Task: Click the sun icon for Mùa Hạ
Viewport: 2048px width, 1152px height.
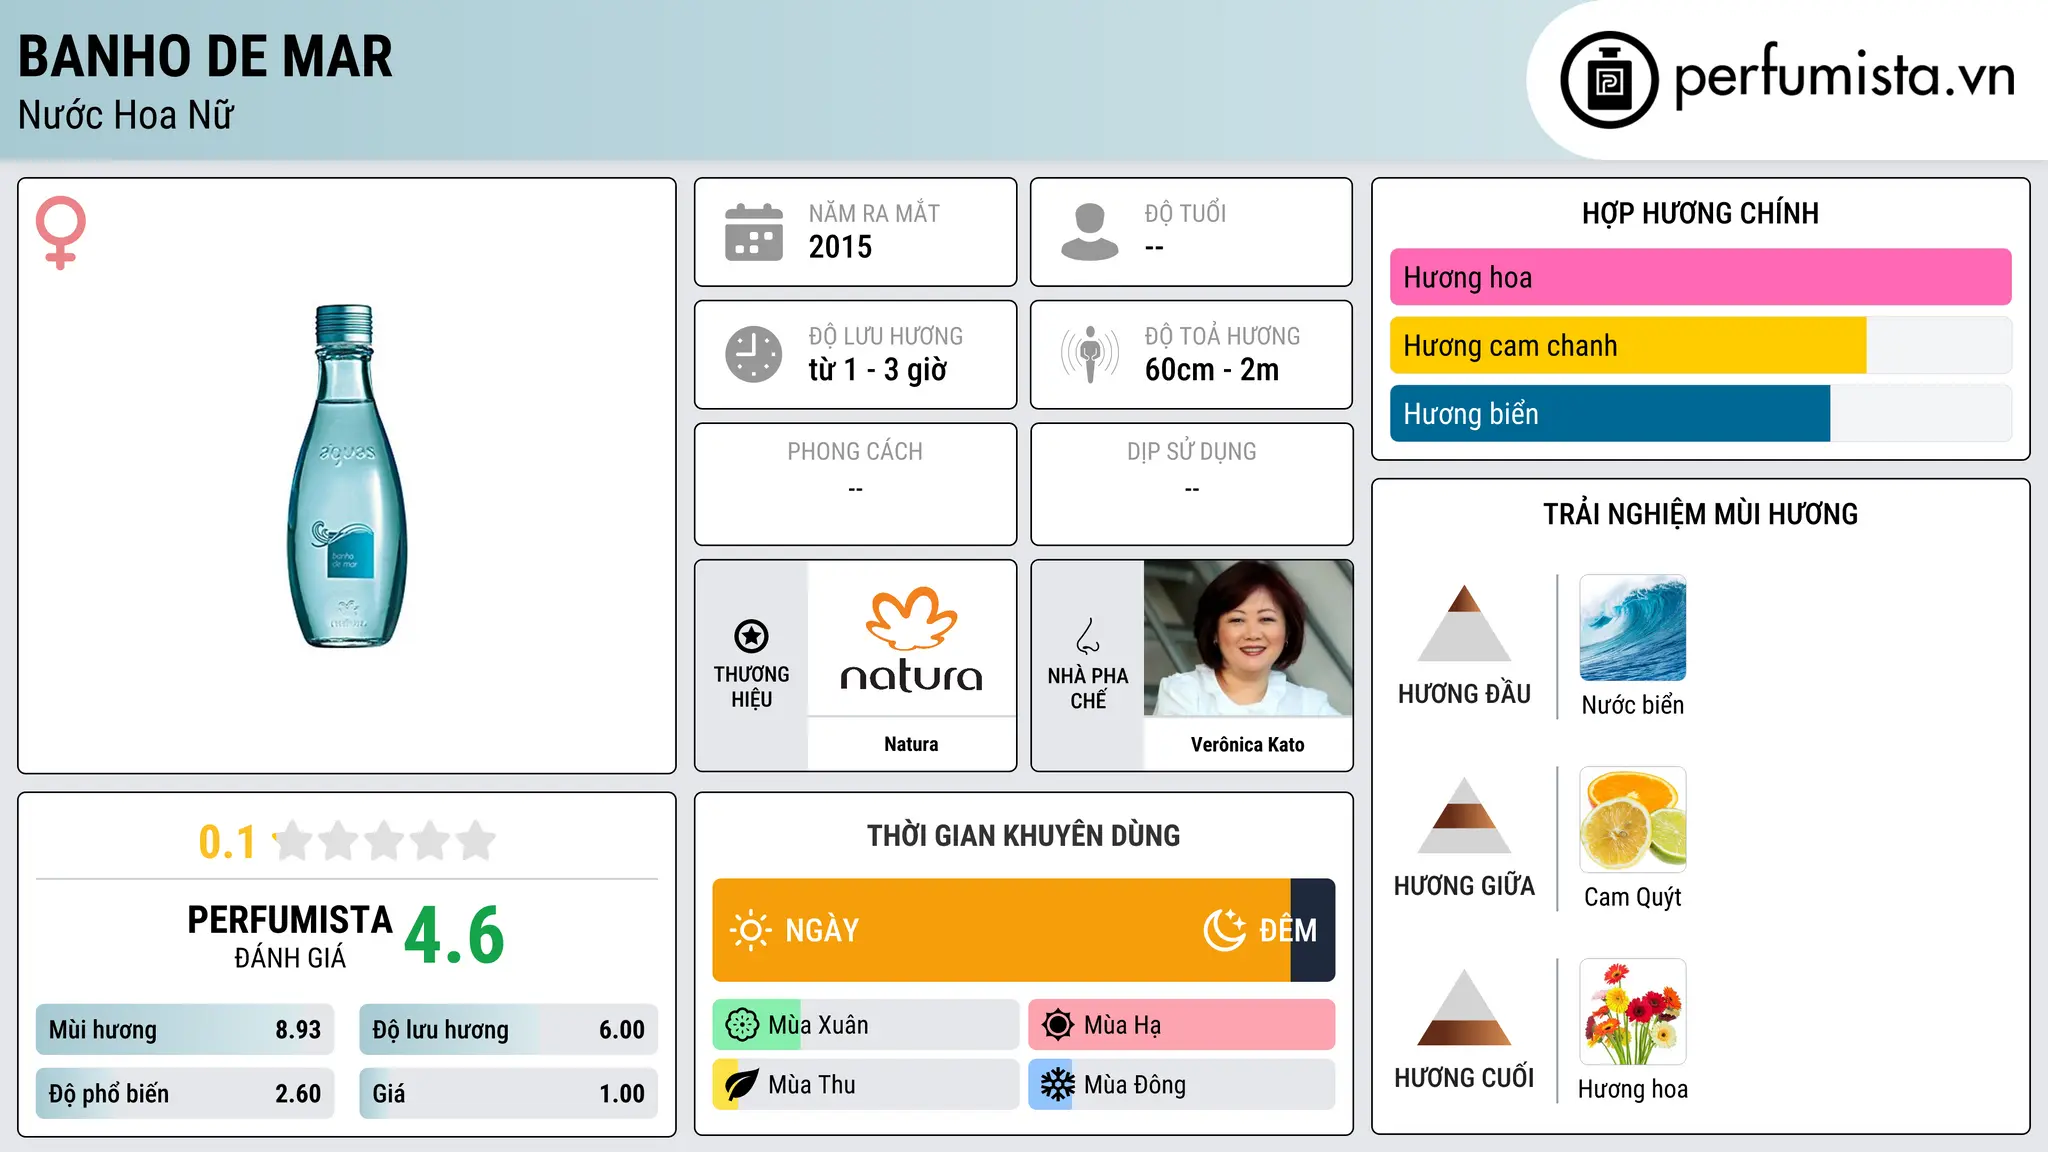Action: (1058, 1025)
